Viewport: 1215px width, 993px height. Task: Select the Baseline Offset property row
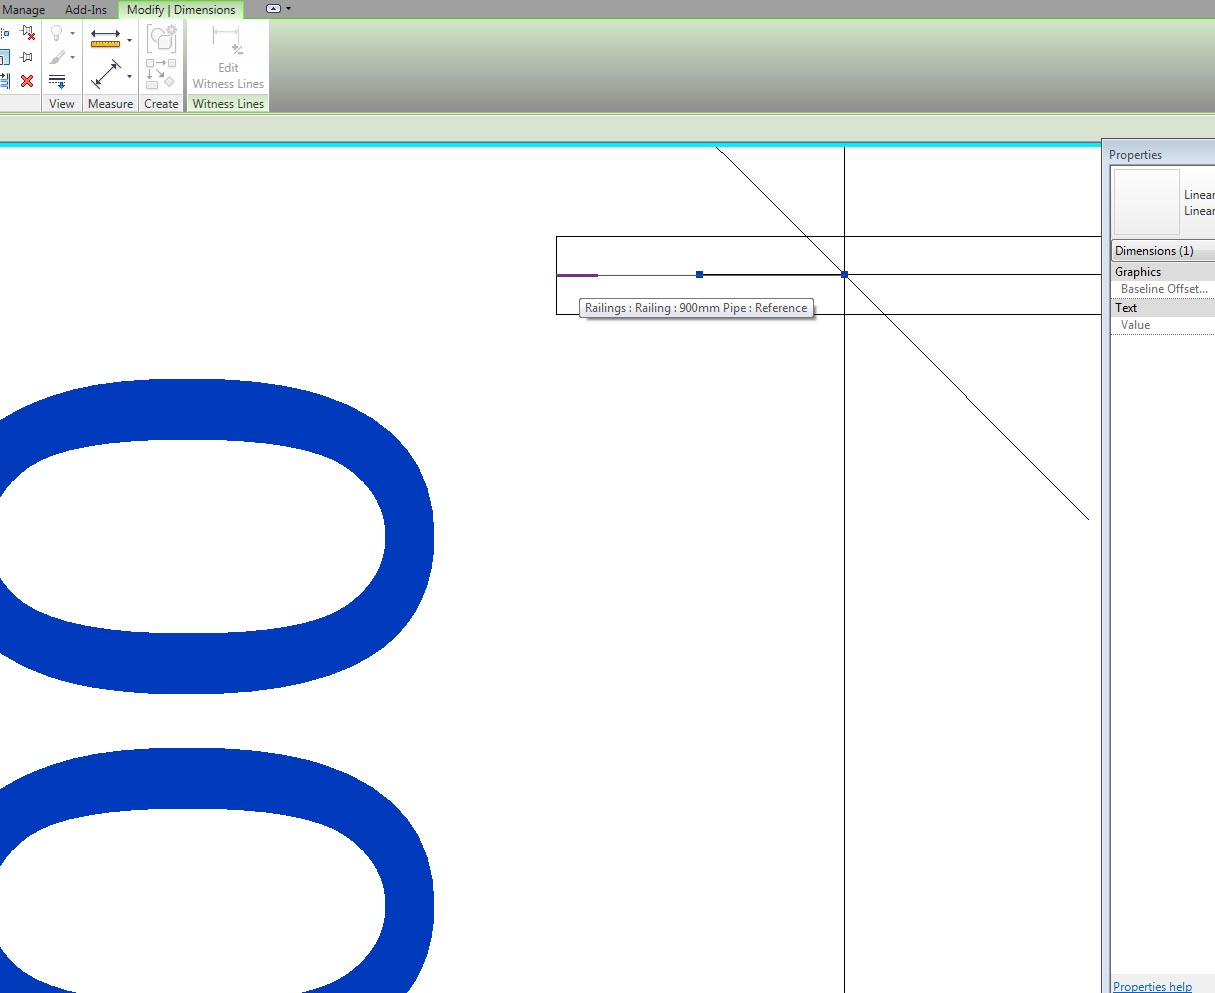click(1163, 289)
